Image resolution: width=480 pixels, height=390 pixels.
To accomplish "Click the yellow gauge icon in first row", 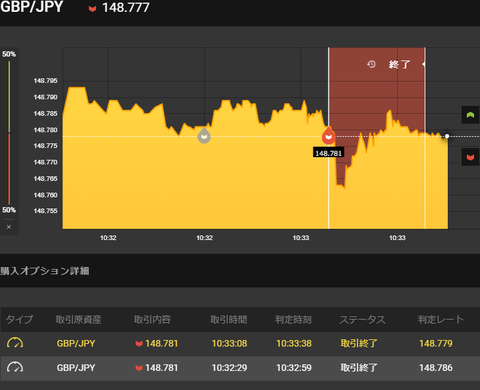I will (x=15, y=343).
